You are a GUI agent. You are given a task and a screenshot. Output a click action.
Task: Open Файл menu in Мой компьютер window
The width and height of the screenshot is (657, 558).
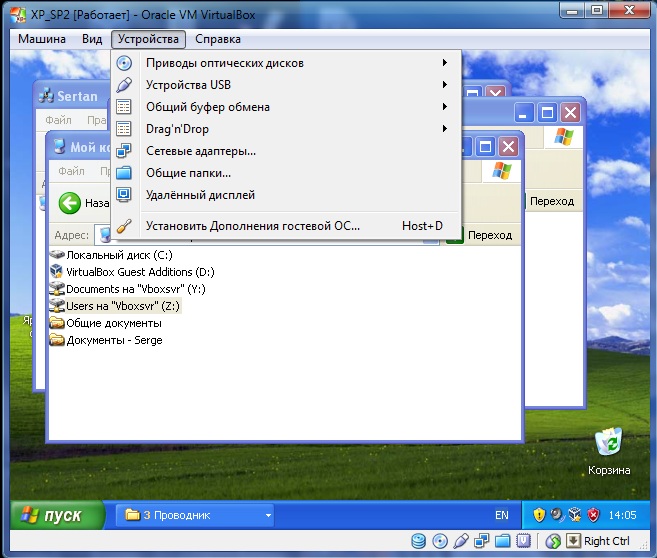point(71,171)
